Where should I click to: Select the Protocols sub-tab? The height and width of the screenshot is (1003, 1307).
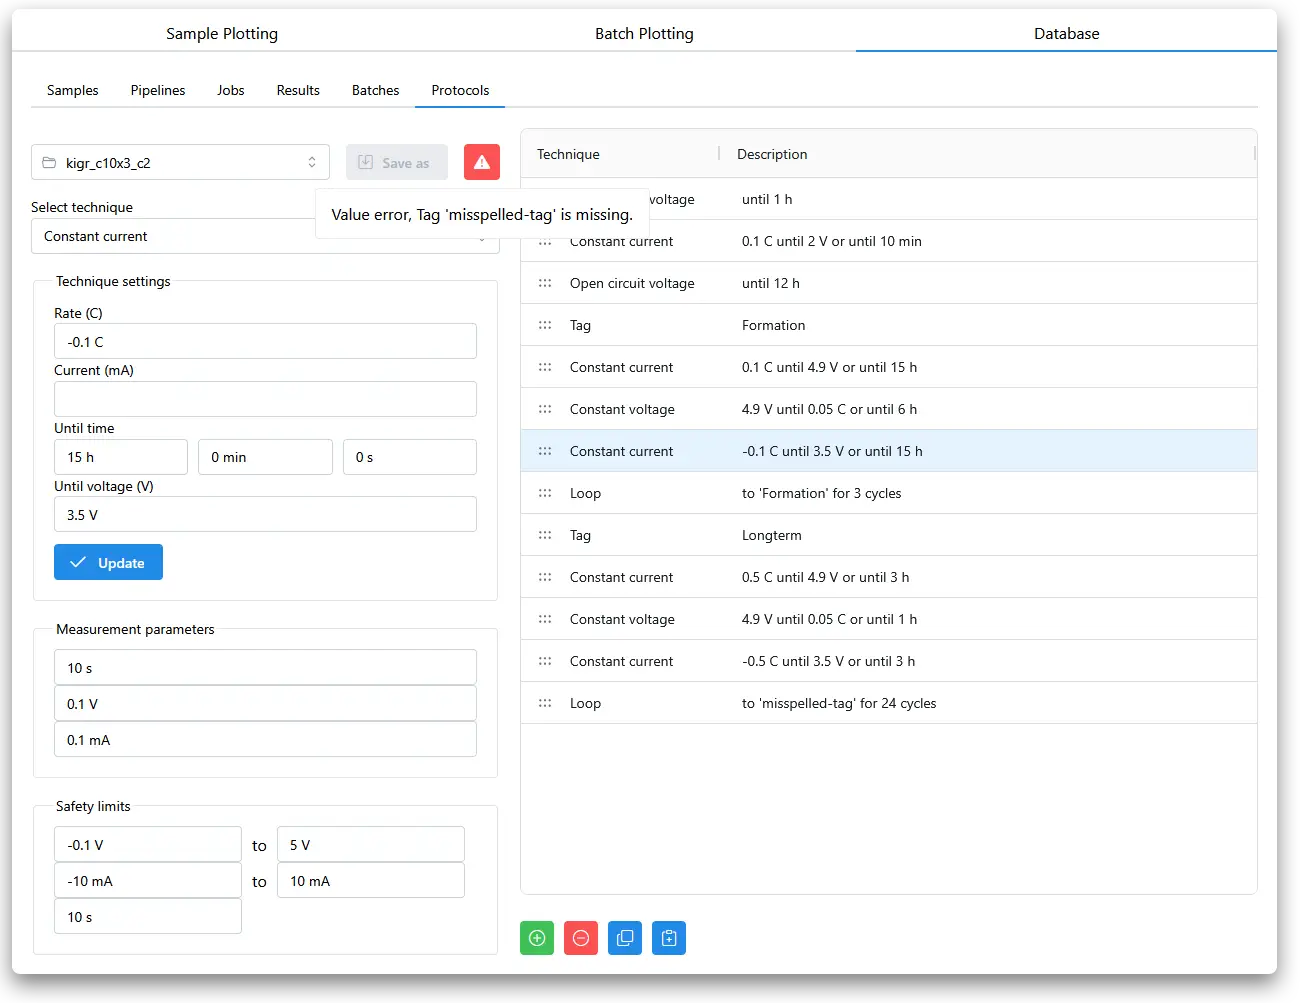pos(460,90)
